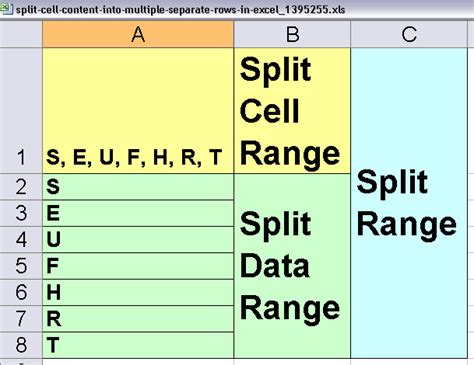Select column A header

click(x=138, y=34)
